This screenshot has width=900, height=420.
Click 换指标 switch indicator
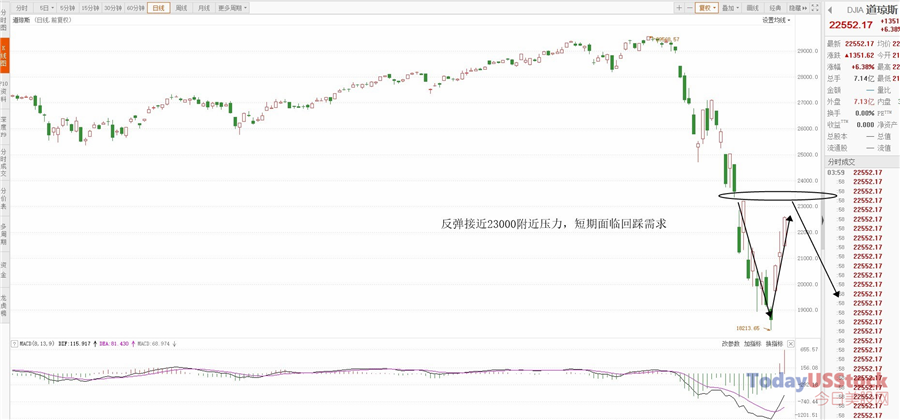[x=775, y=344]
